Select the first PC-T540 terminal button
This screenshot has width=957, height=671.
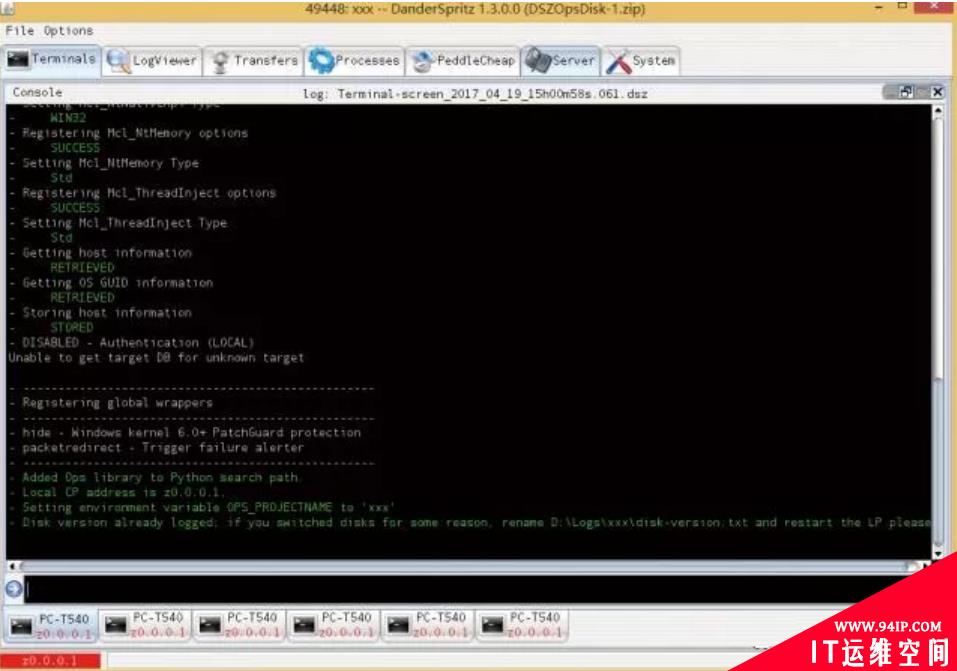51,625
